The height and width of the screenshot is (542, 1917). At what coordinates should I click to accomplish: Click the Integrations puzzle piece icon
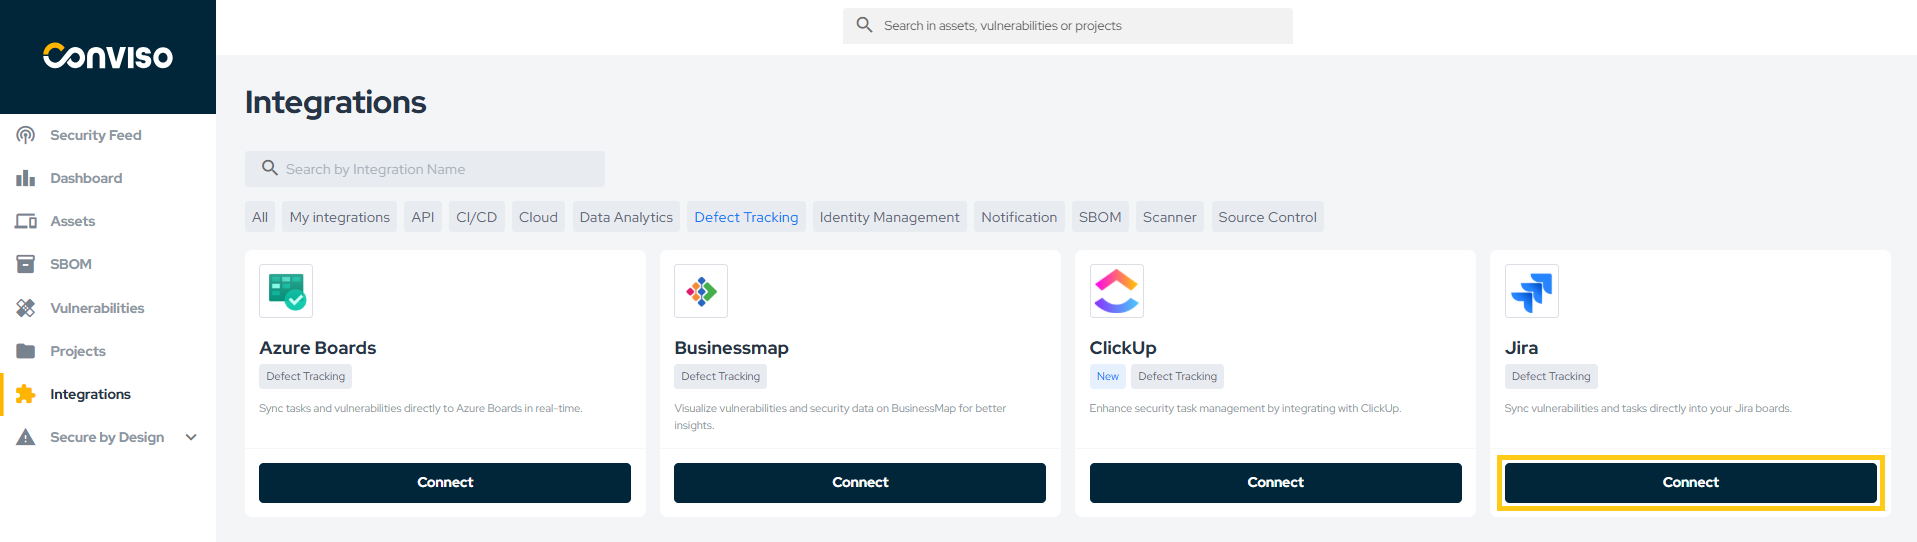pos(26,394)
